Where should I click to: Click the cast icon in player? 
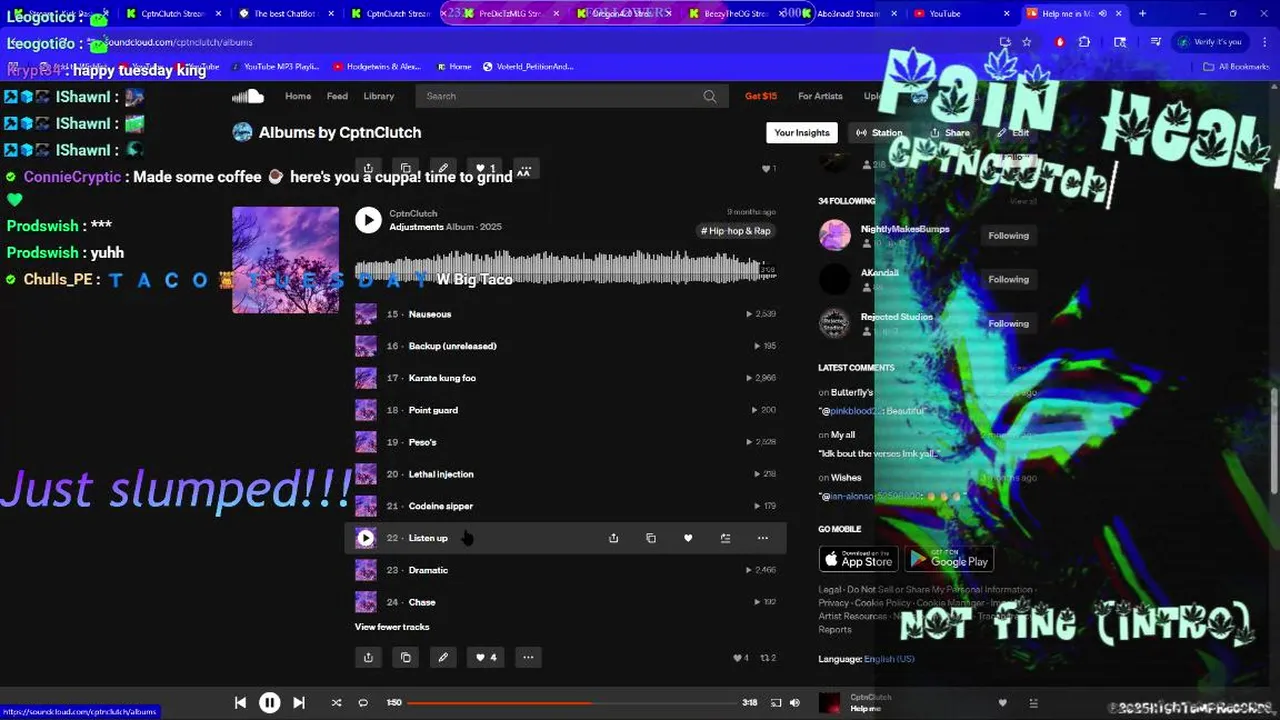(x=776, y=703)
